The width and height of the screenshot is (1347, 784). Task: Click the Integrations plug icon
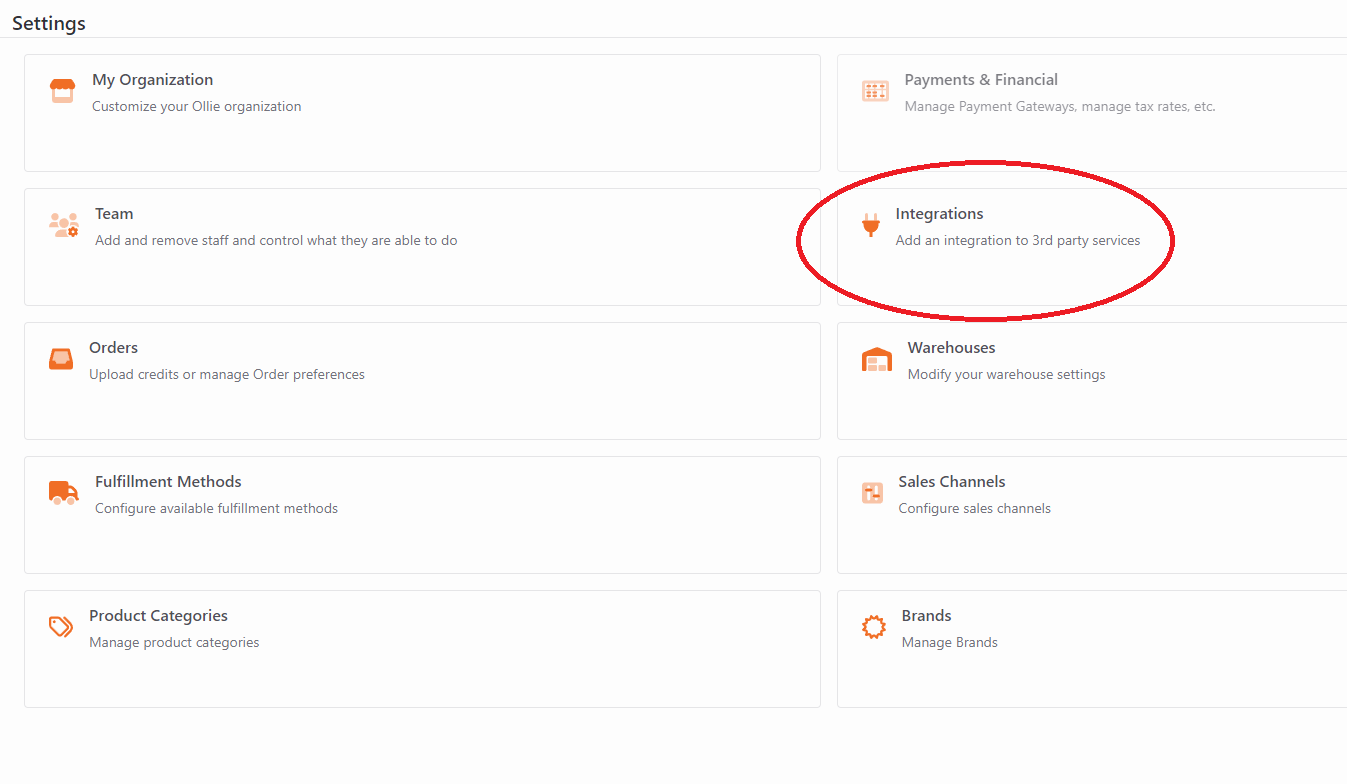tap(871, 226)
